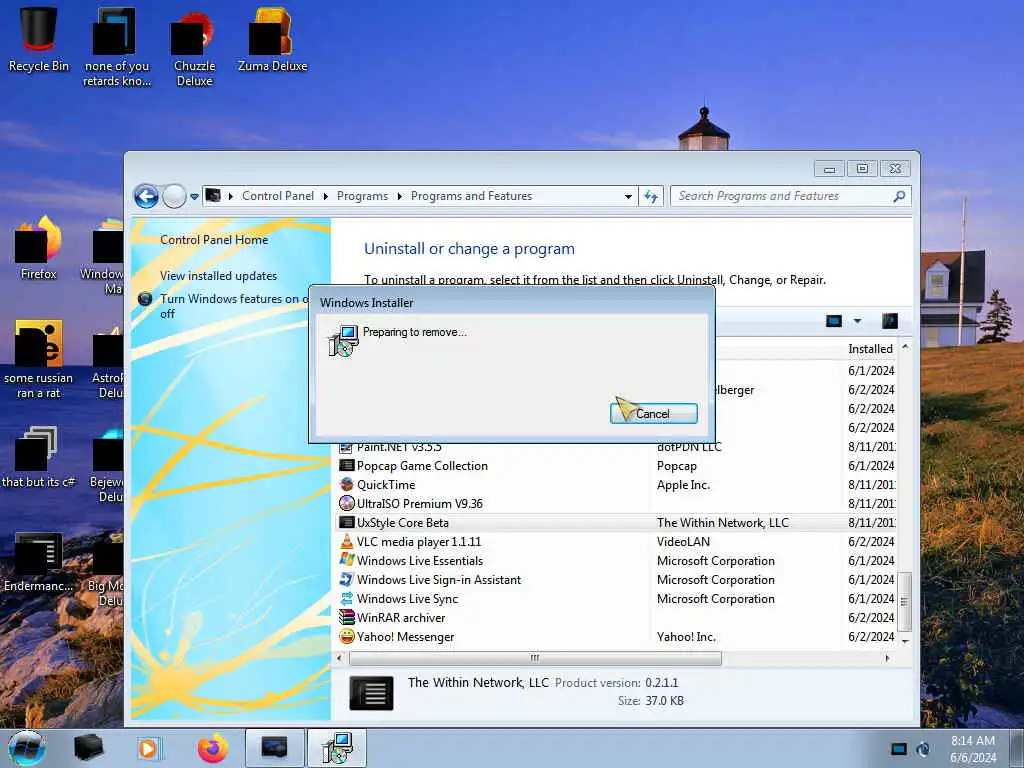The height and width of the screenshot is (768, 1024).
Task: Click the search magnifier icon
Action: click(899, 196)
